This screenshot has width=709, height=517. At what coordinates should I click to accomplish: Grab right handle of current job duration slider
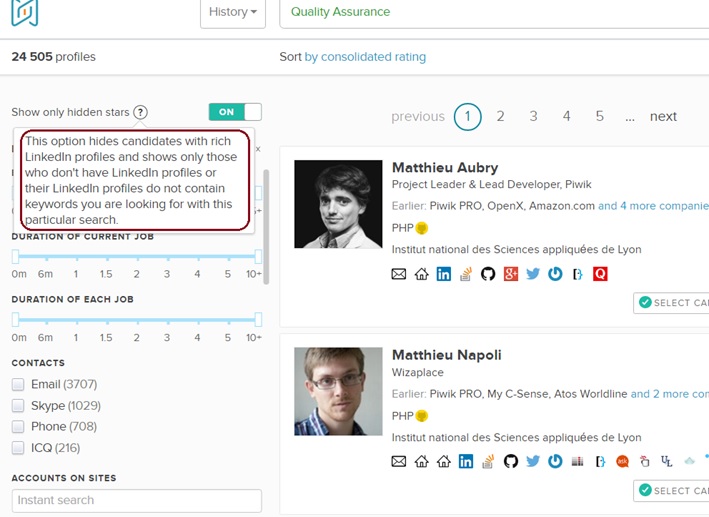258,256
